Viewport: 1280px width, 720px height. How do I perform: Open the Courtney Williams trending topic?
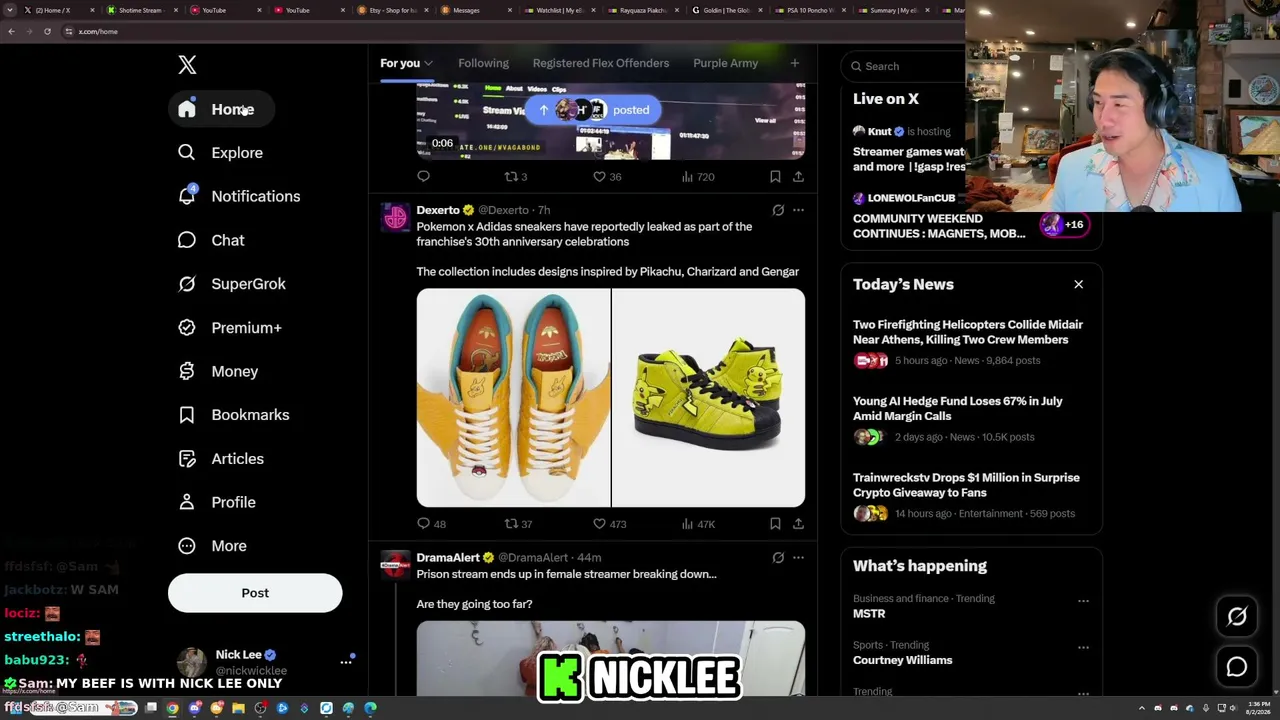pyautogui.click(x=903, y=660)
